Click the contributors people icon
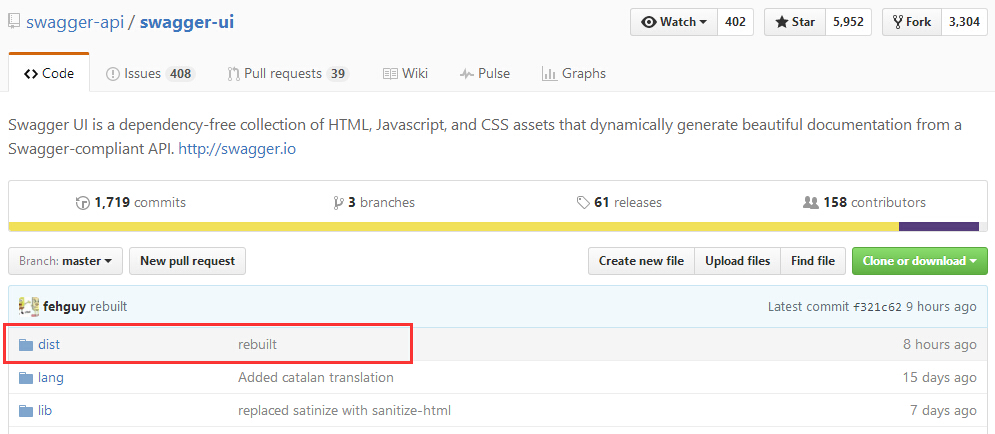This screenshot has height=434, width=995. [811, 203]
